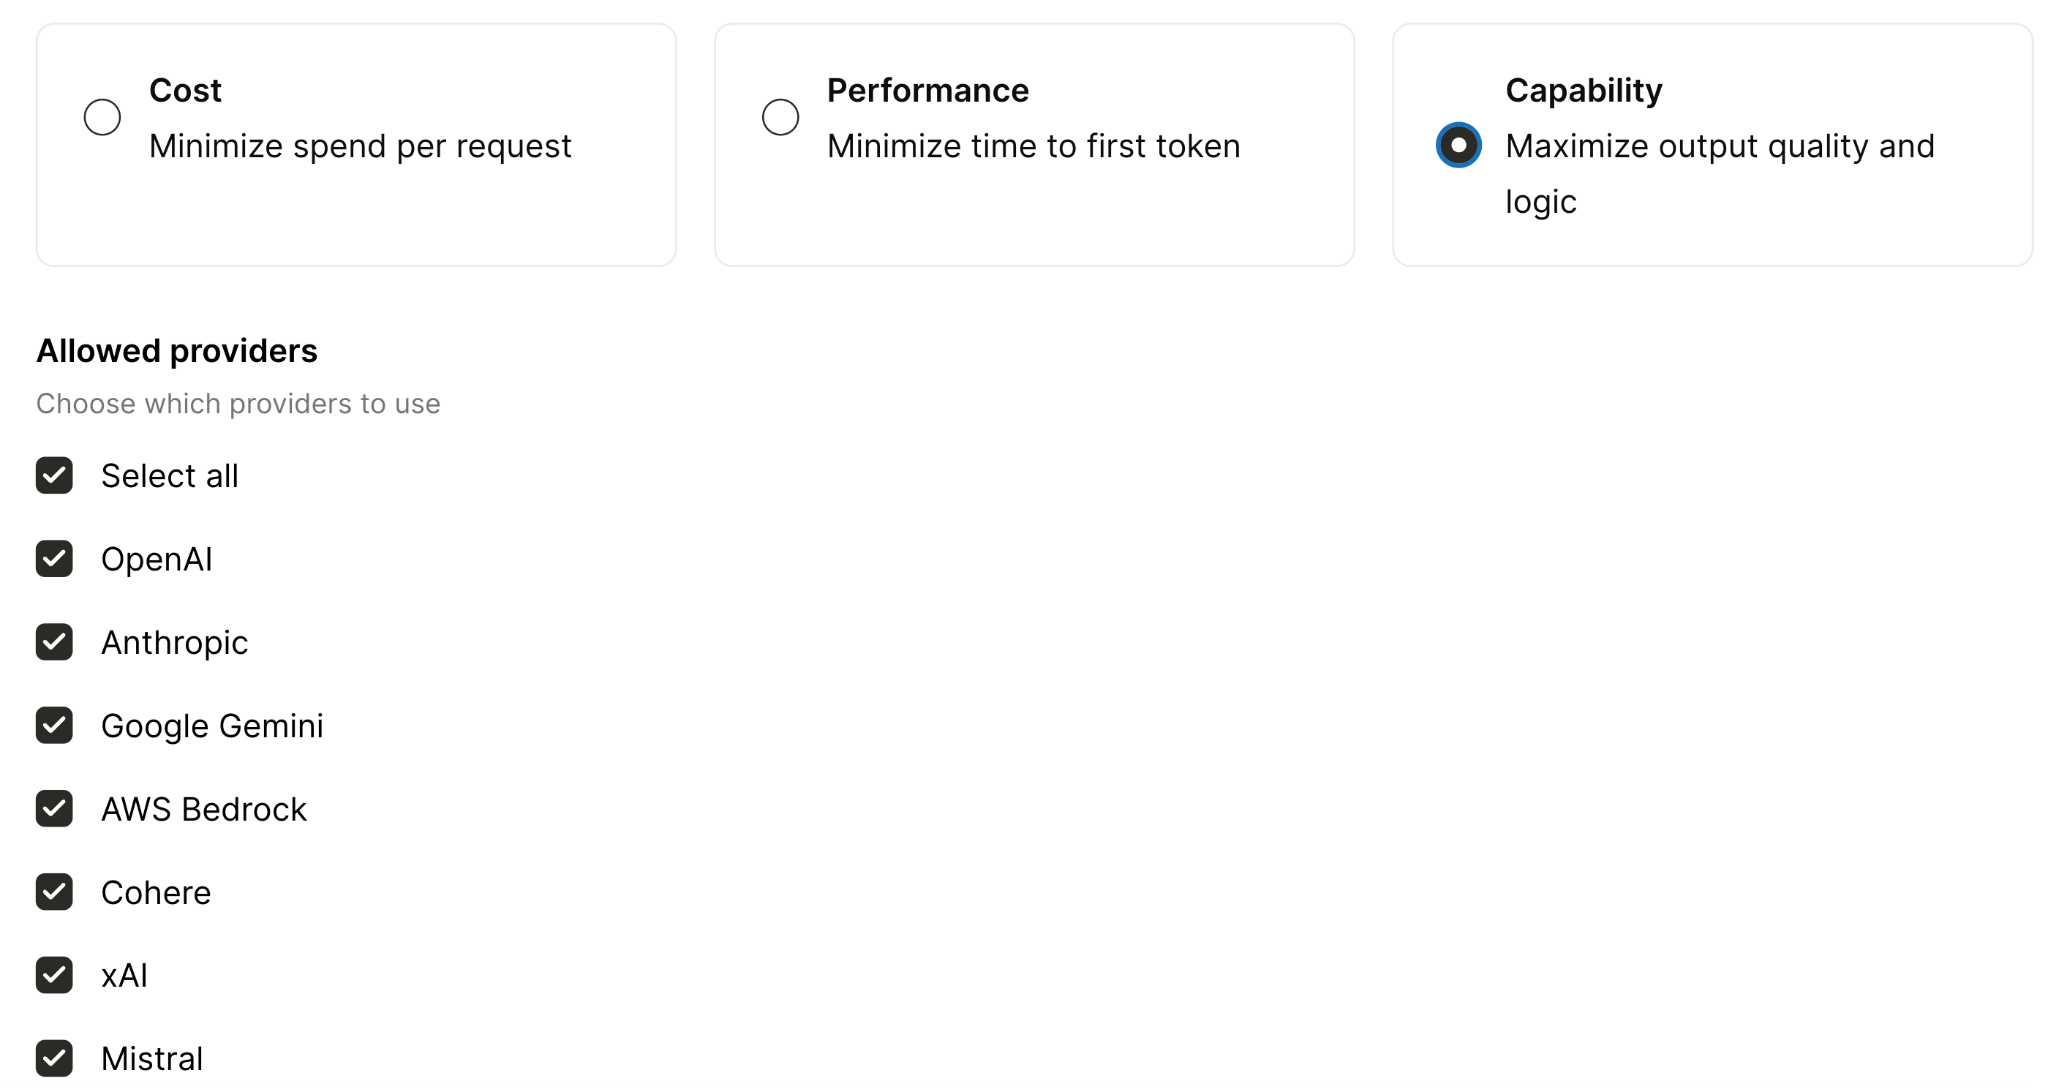Choose Performance to minimize time to first token
This screenshot has height=1087, width=2048.
(x=780, y=117)
